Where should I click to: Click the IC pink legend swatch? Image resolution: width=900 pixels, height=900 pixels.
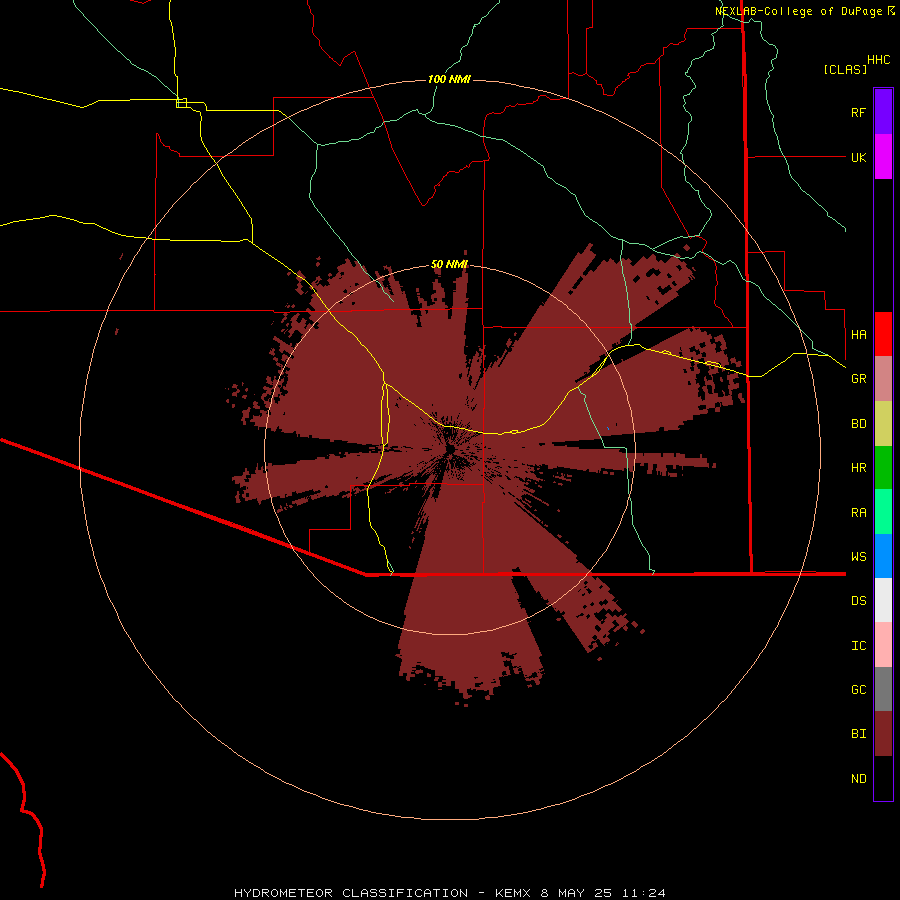click(x=883, y=645)
